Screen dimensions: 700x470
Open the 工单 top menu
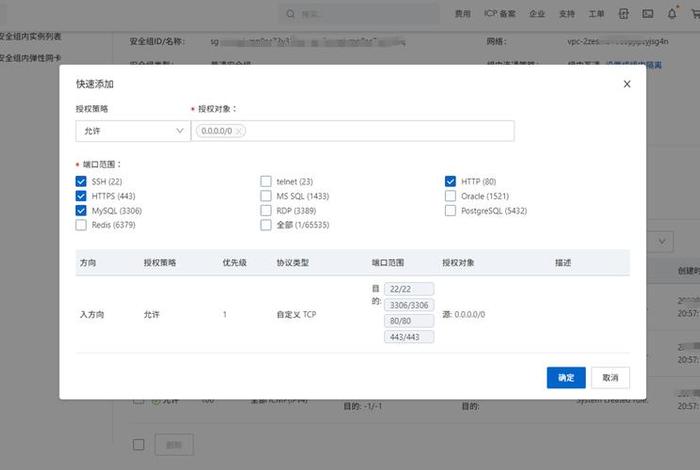[596, 14]
